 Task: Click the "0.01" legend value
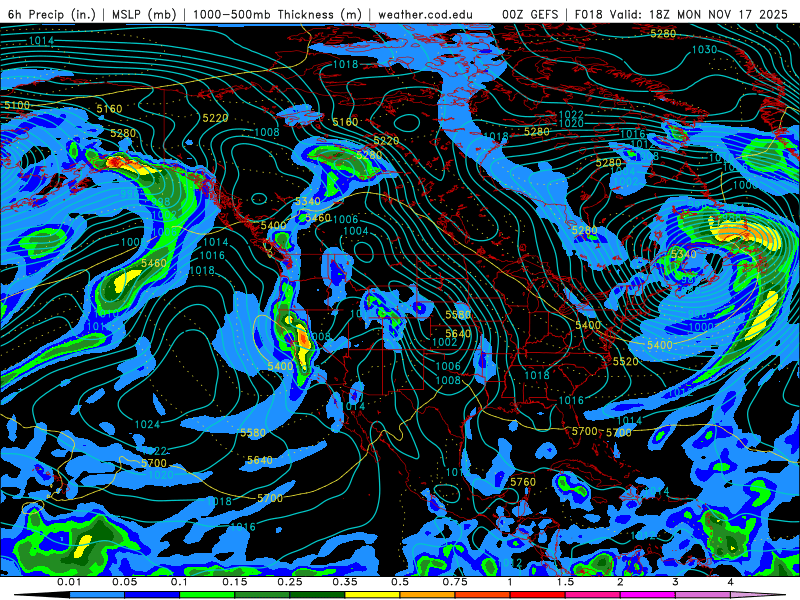click(69, 582)
